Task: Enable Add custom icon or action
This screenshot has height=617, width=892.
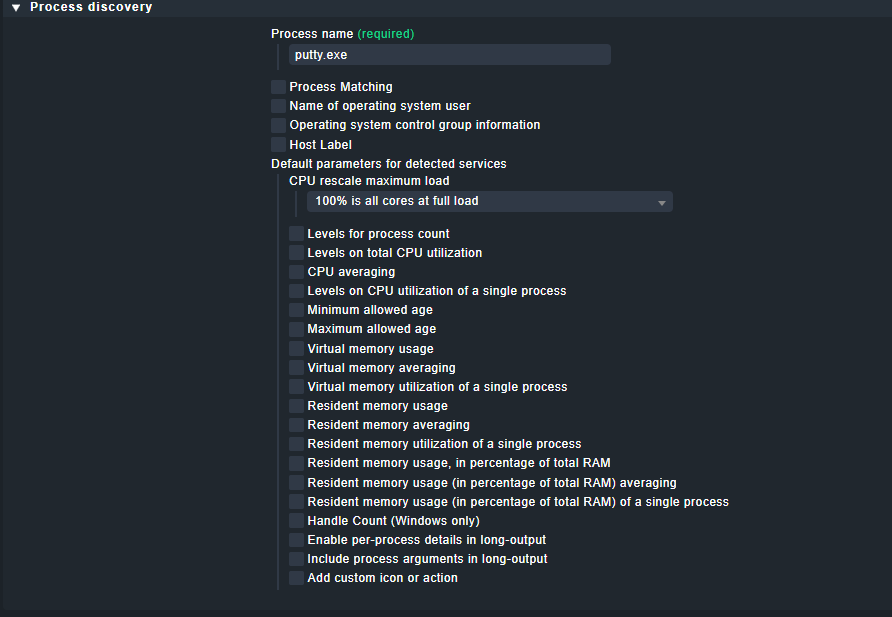Action: click(x=296, y=578)
